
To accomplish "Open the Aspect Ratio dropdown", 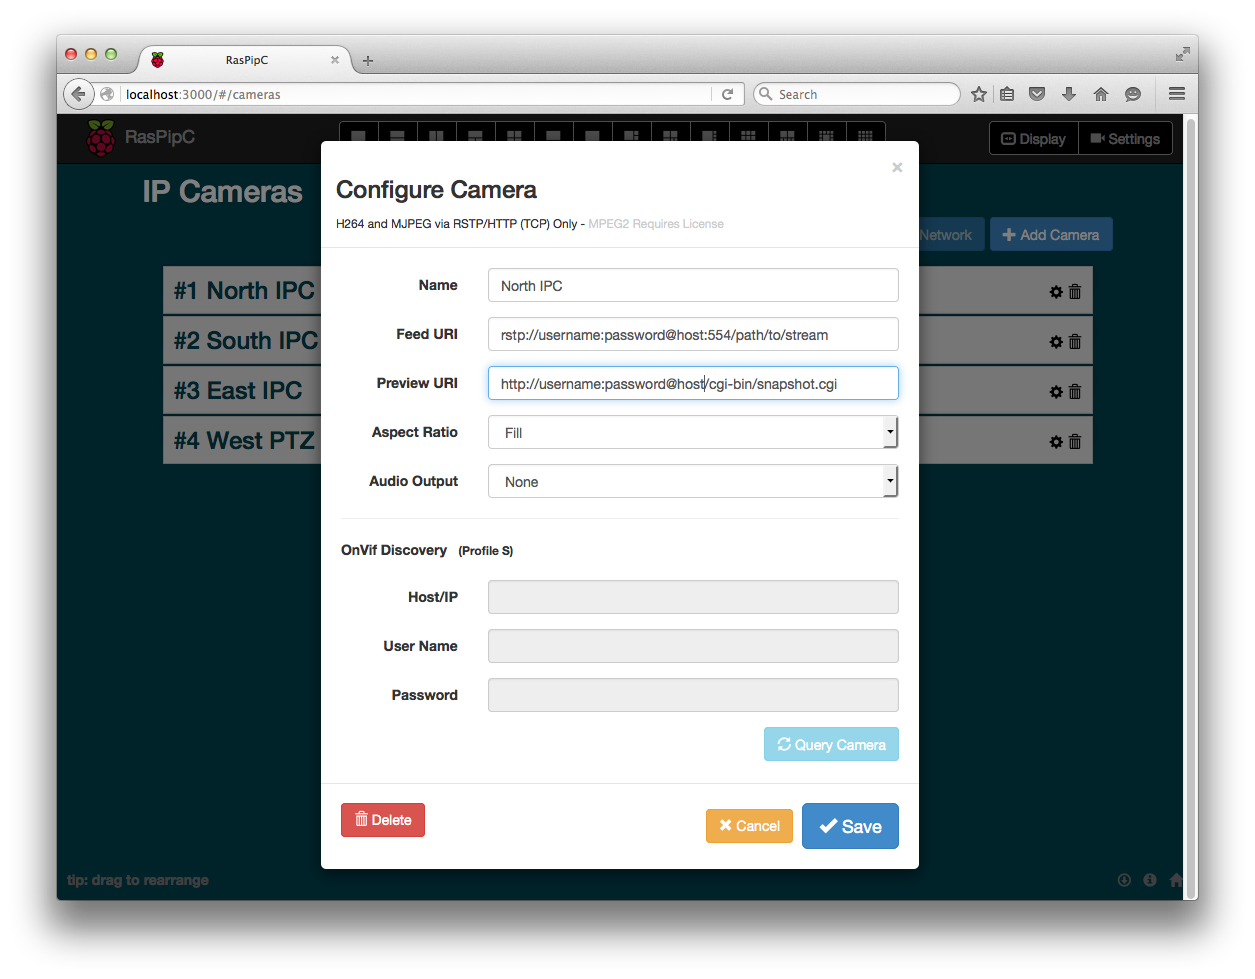I will click(x=693, y=432).
